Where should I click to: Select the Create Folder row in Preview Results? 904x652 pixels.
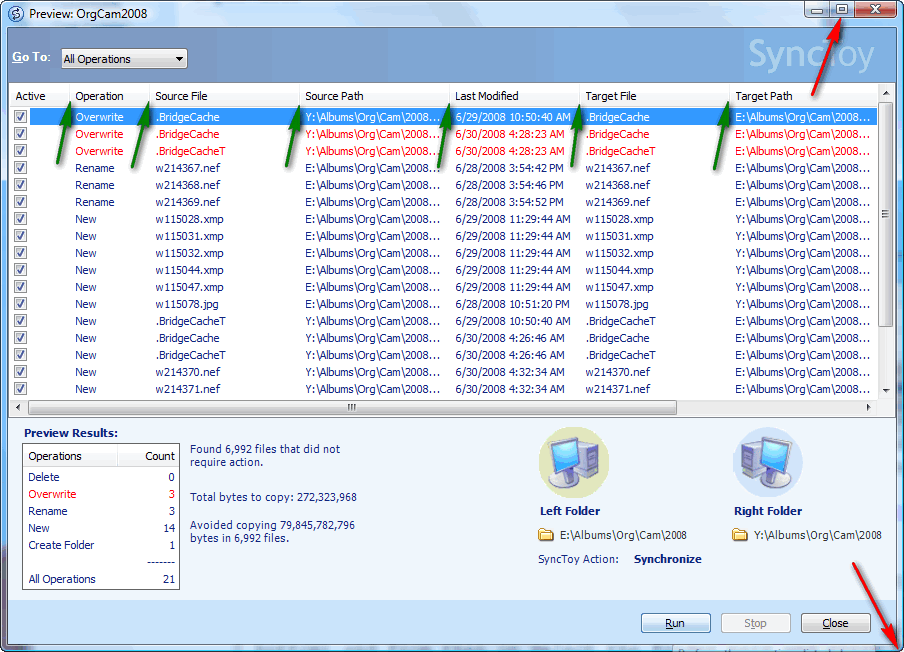[x=101, y=545]
